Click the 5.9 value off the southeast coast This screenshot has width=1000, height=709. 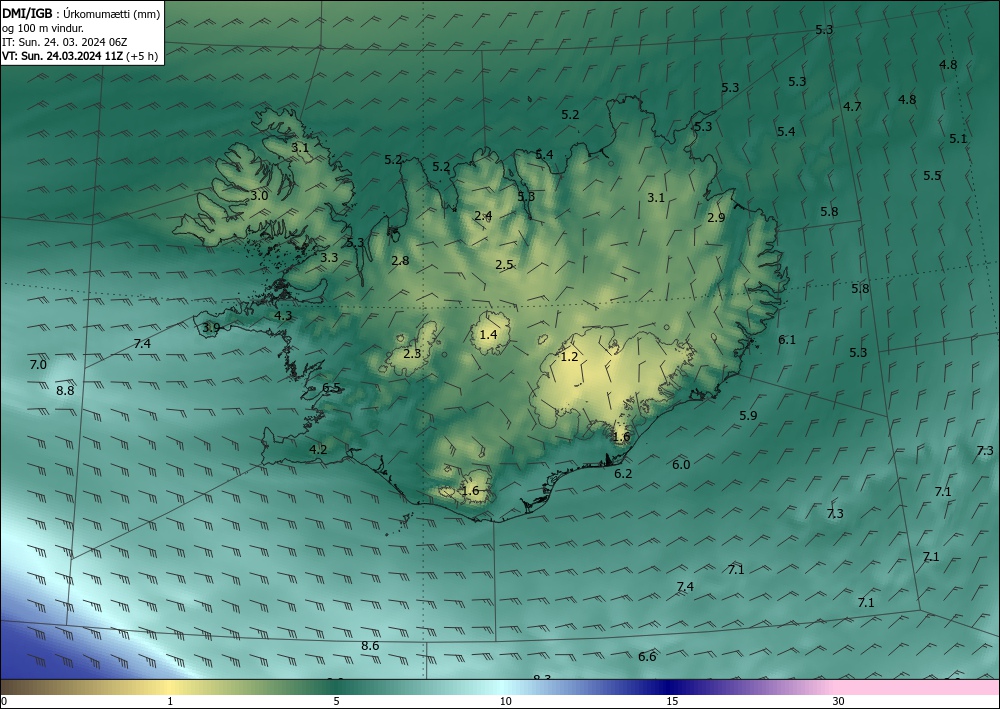(748, 416)
